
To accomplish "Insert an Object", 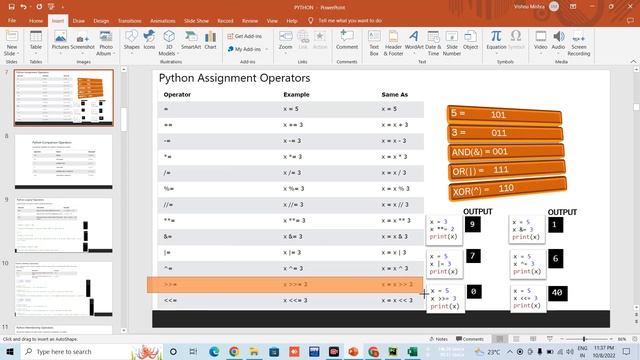I will [470, 41].
